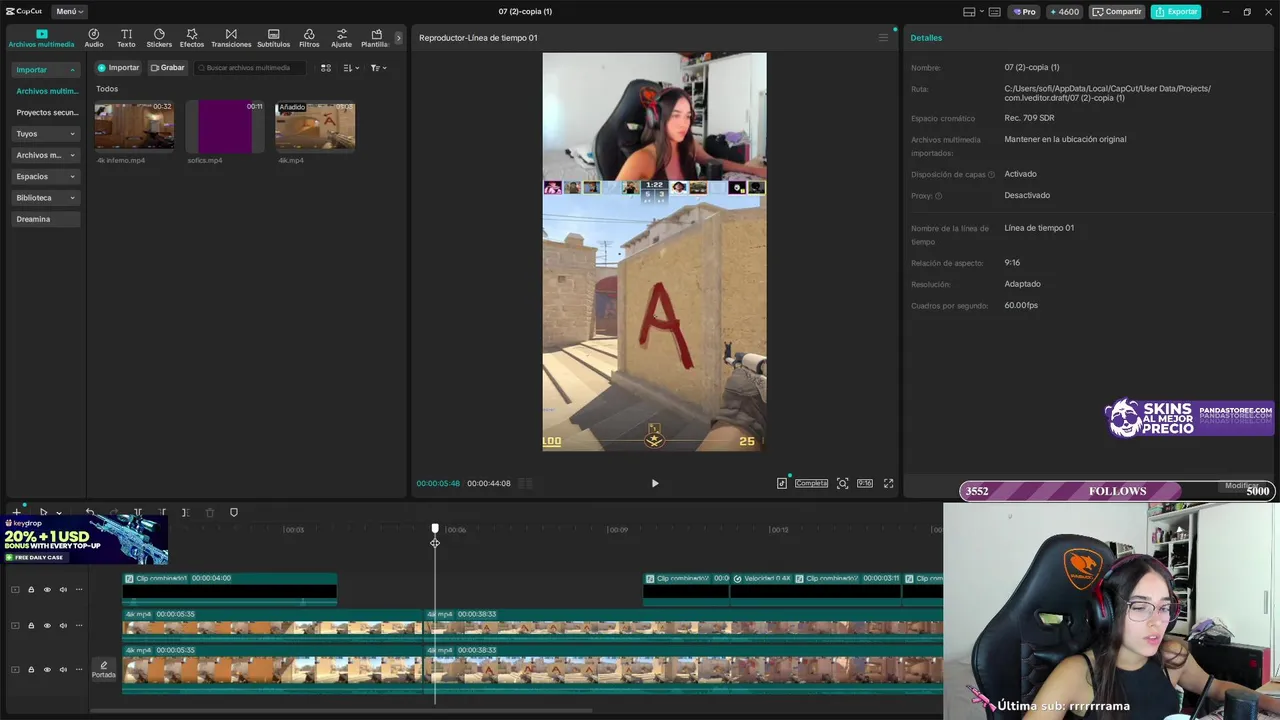Open the window layout selector icon
1280x720 pixels.
point(972,12)
